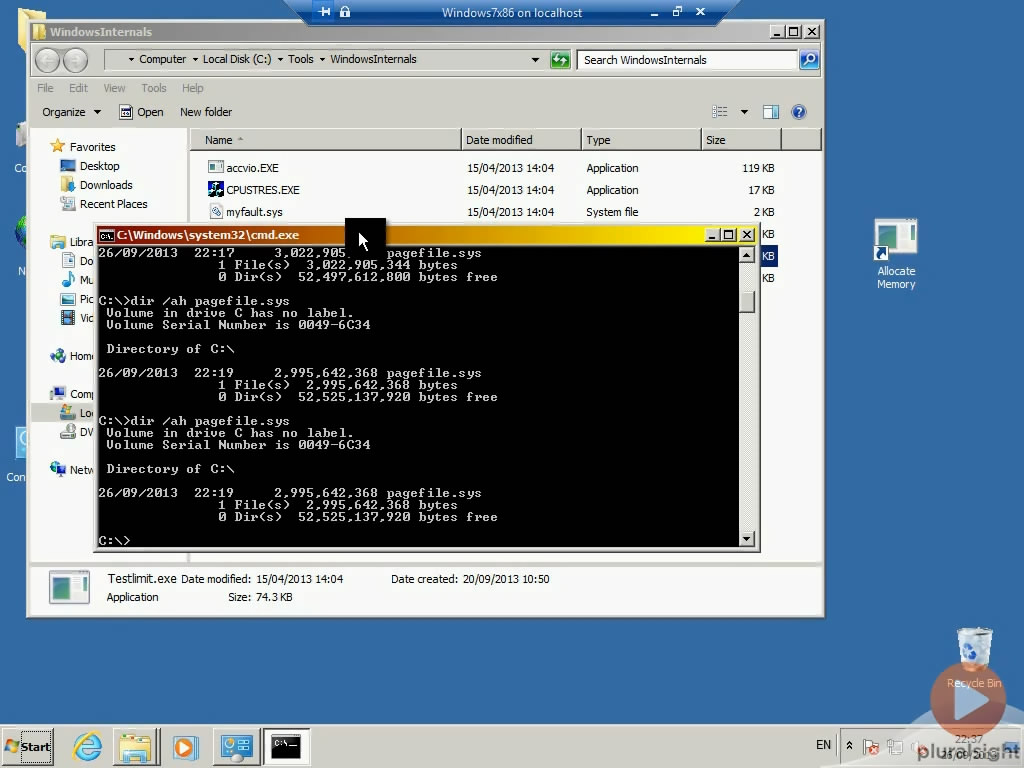Go back in Explorer navigation
The width and height of the screenshot is (1024, 768).
coord(47,60)
